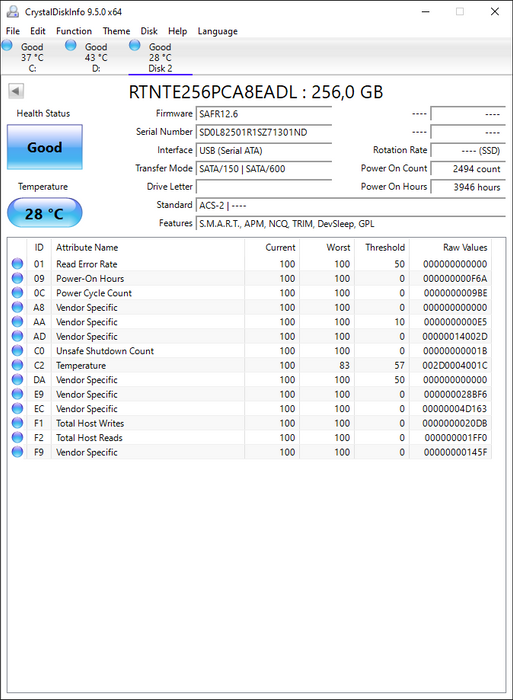513x700 pixels.
Task: Open the Function menu
Action: coord(74,31)
